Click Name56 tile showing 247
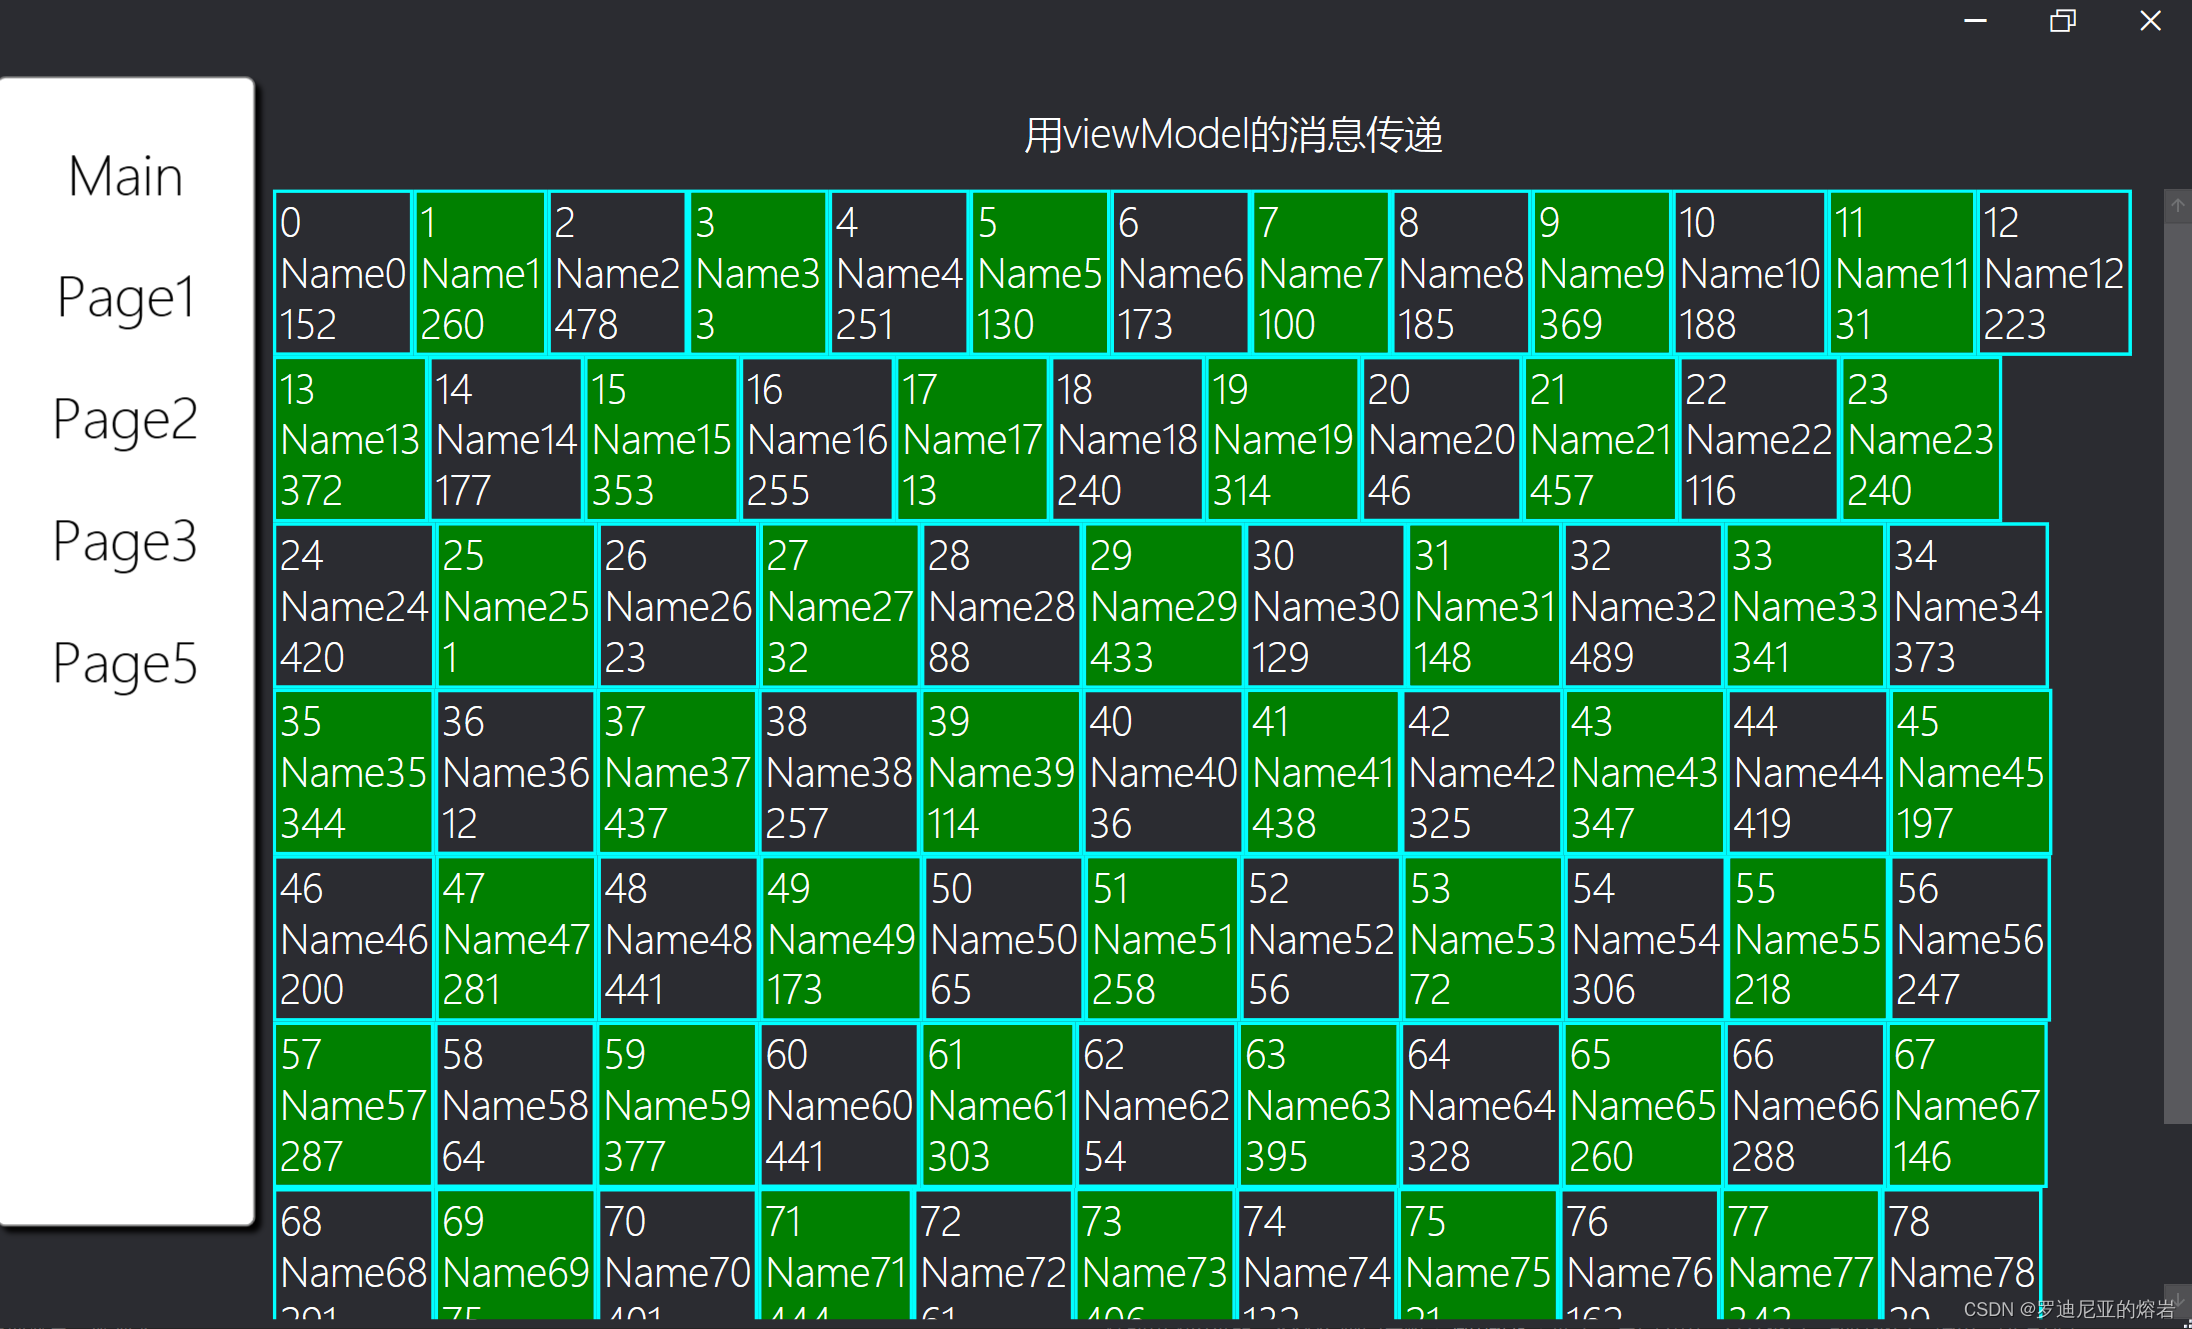2192x1329 pixels. pyautogui.click(x=1970, y=938)
